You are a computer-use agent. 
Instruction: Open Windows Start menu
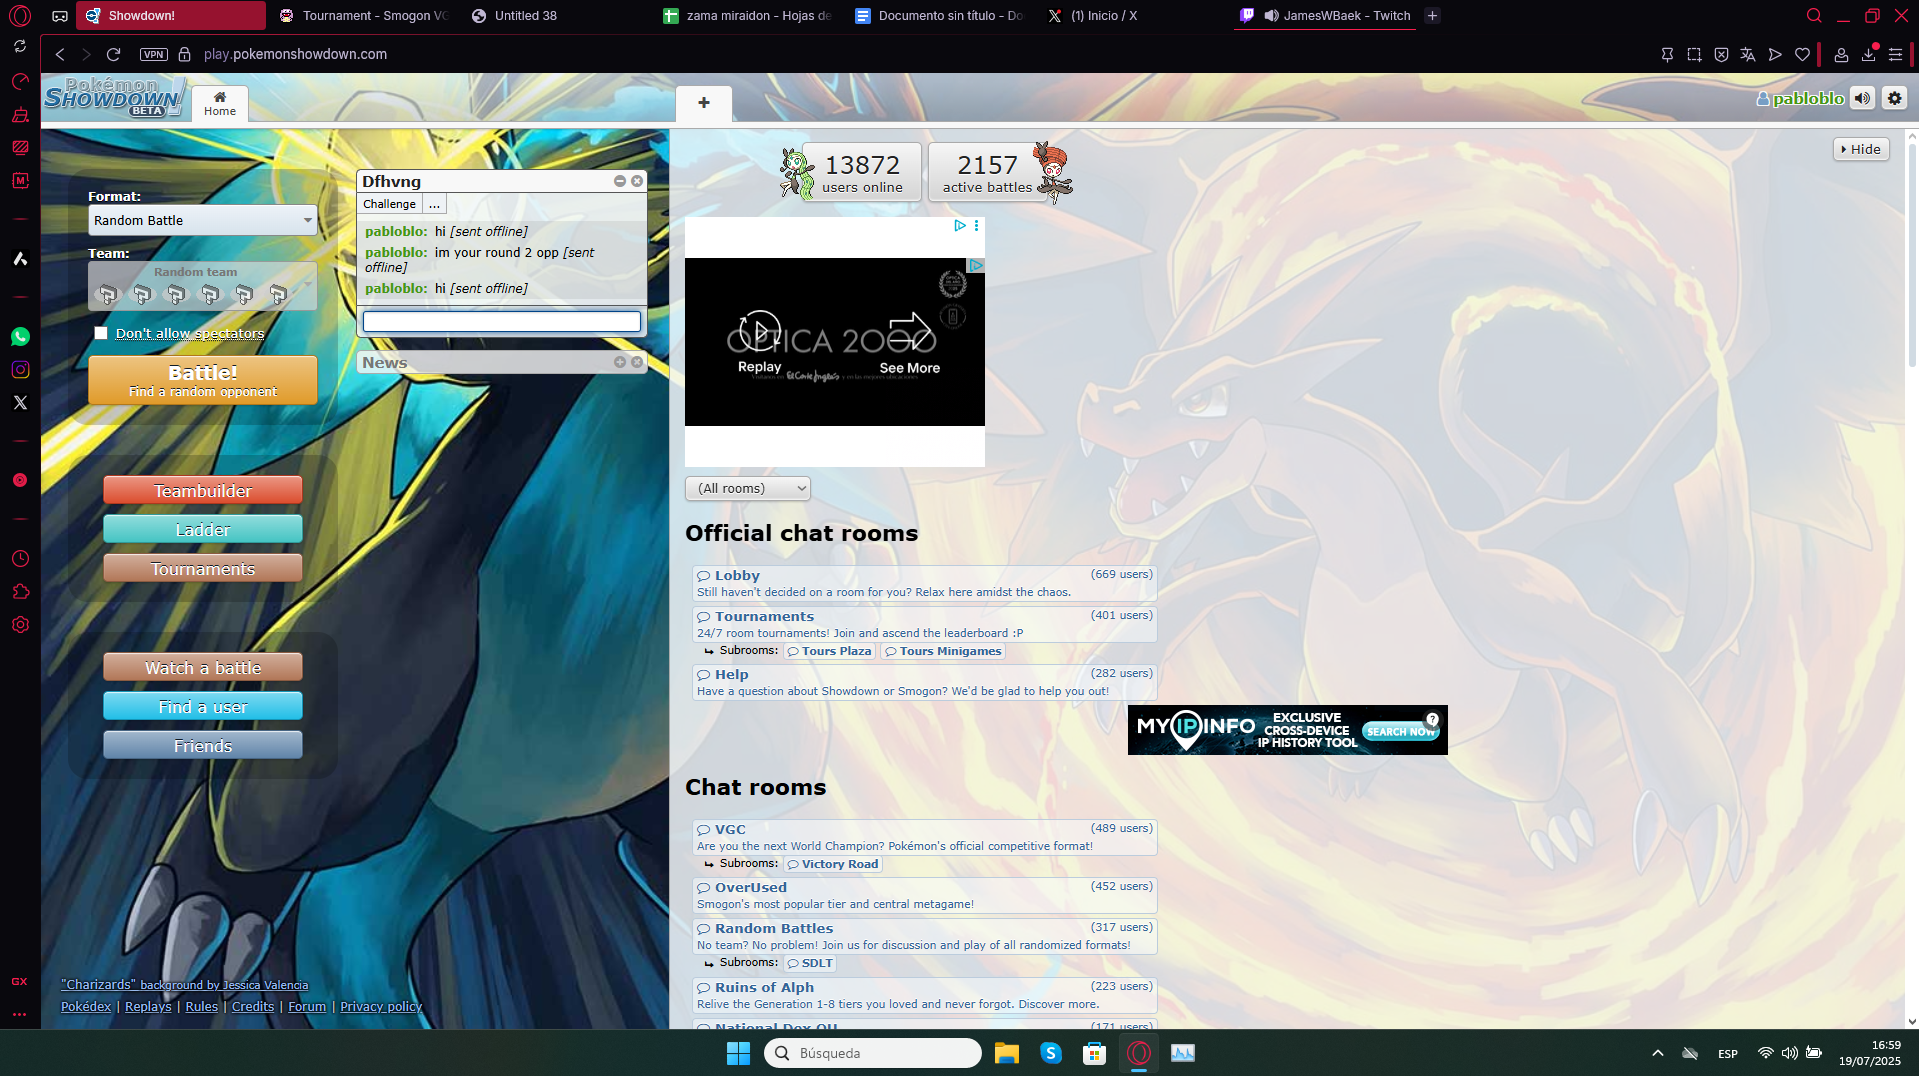pyautogui.click(x=738, y=1053)
